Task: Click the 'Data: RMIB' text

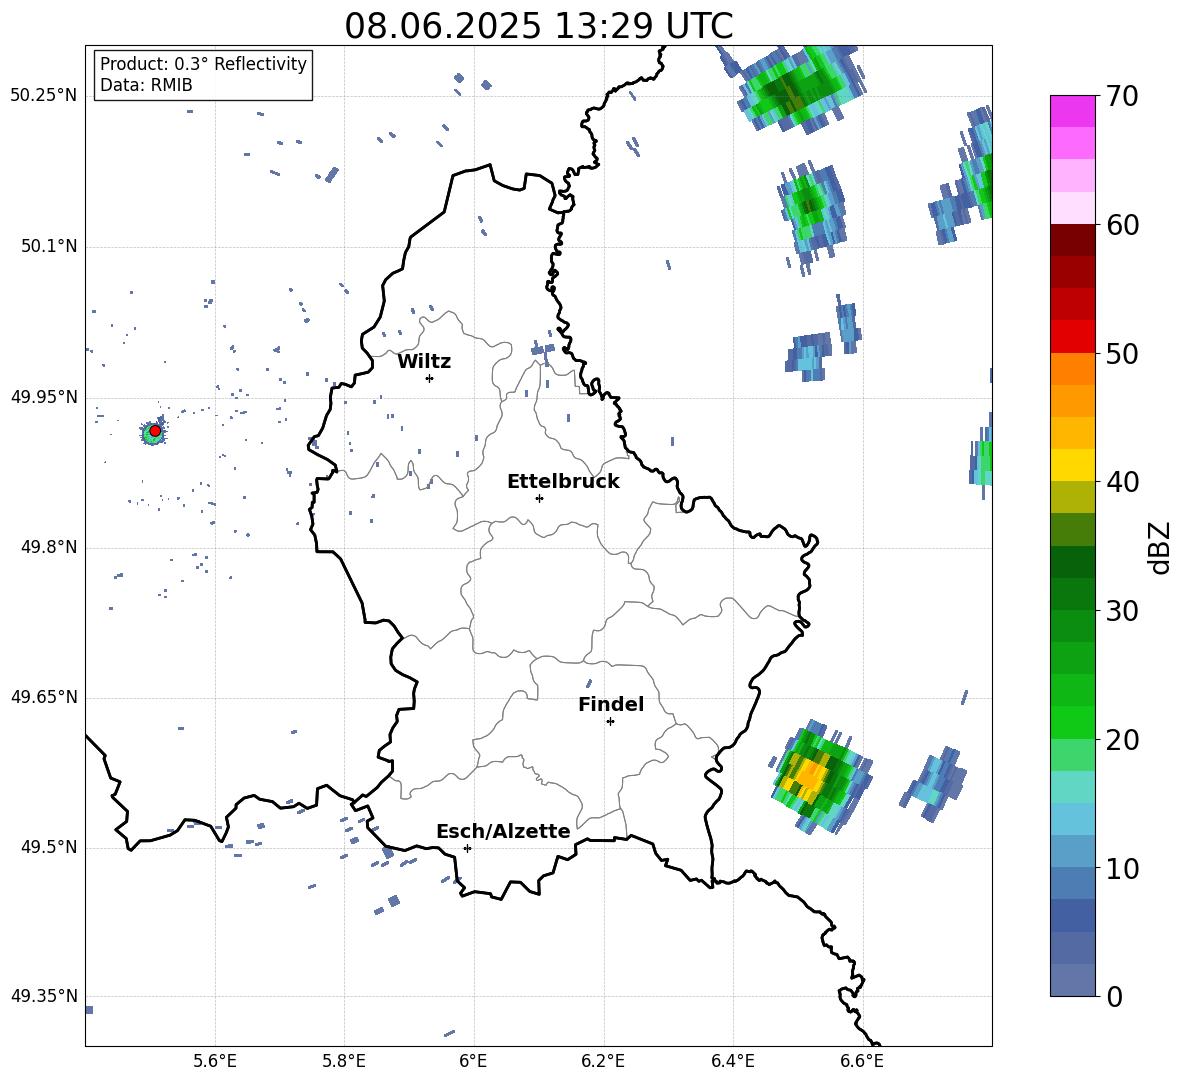Action: point(146,85)
